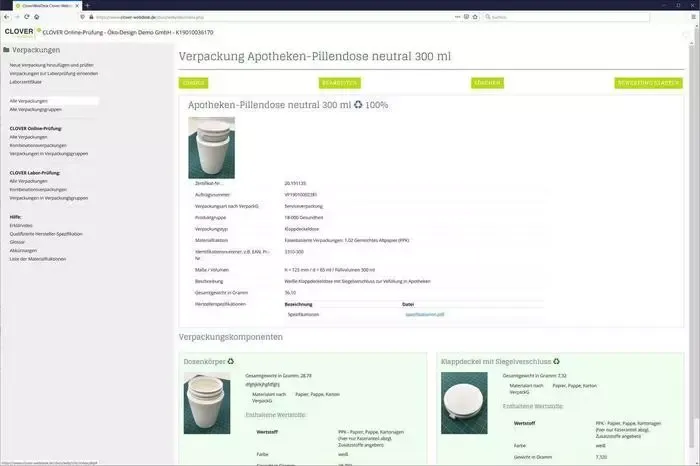
Task: Bookmark this page with the star icon
Action: coord(475,17)
